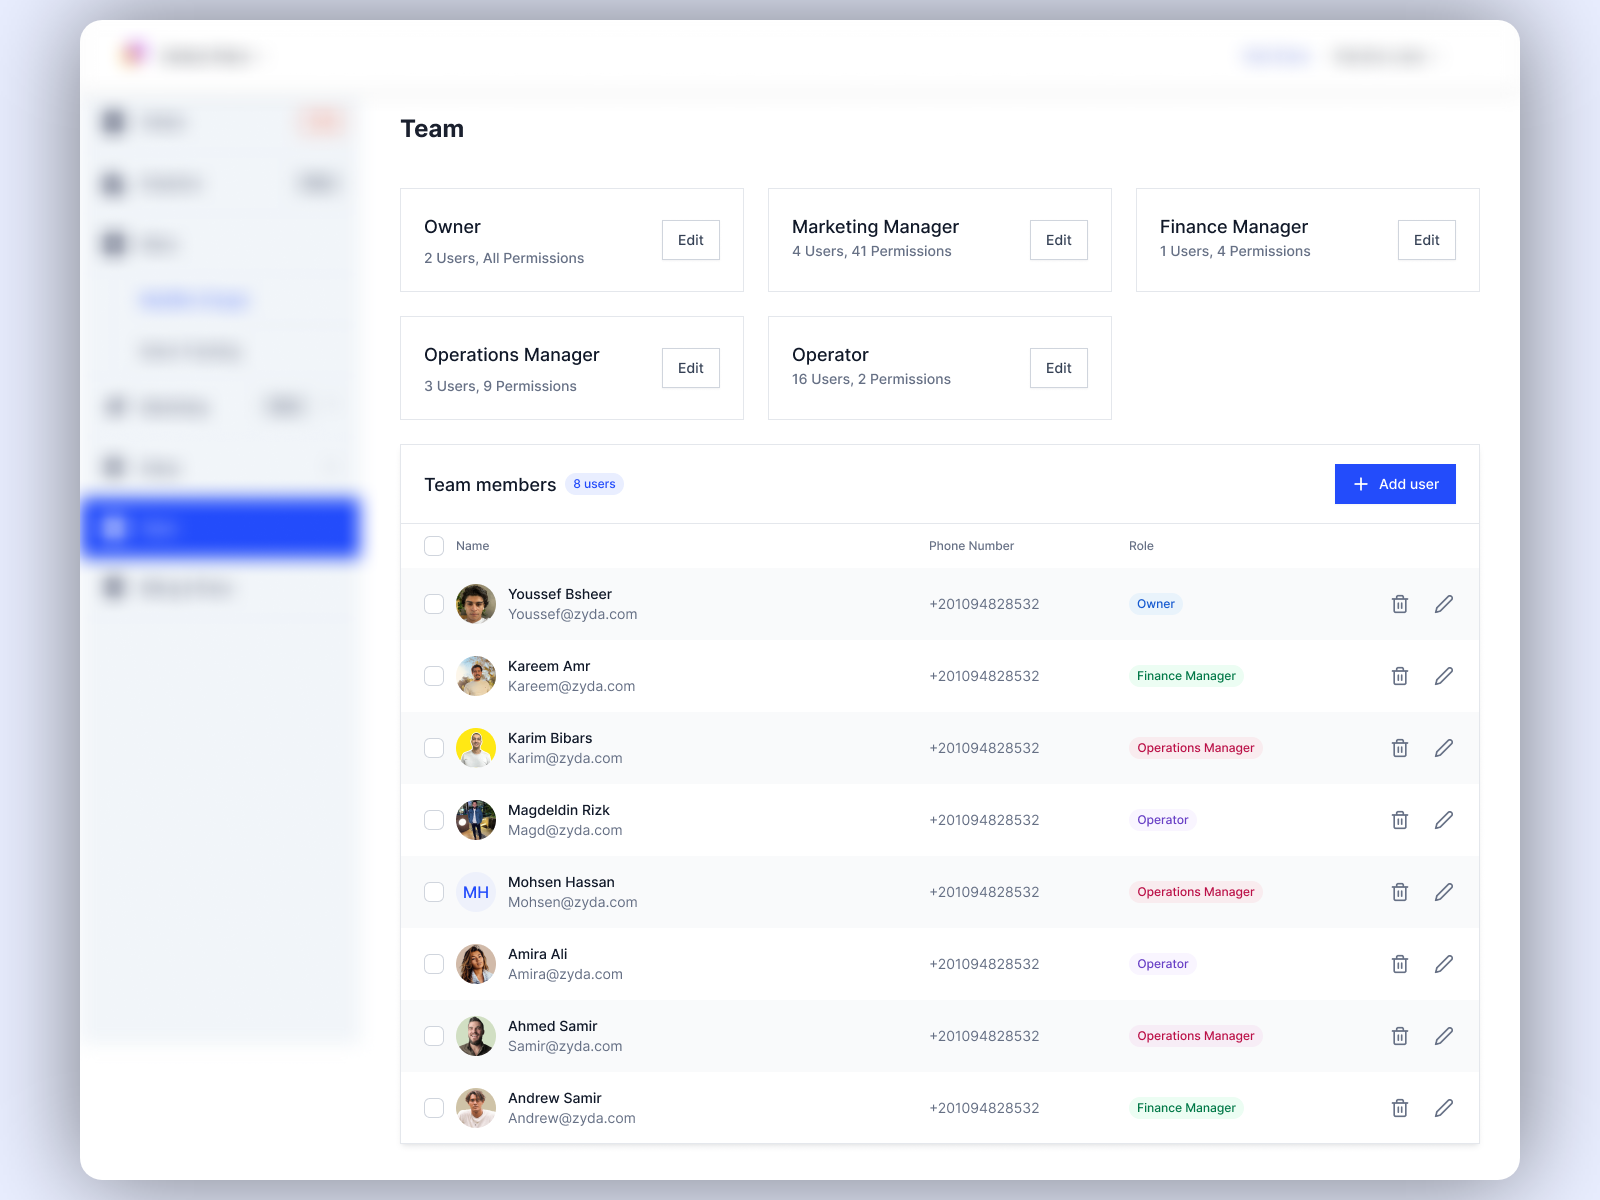Click the app logo in the top-left corner

pos(131,55)
